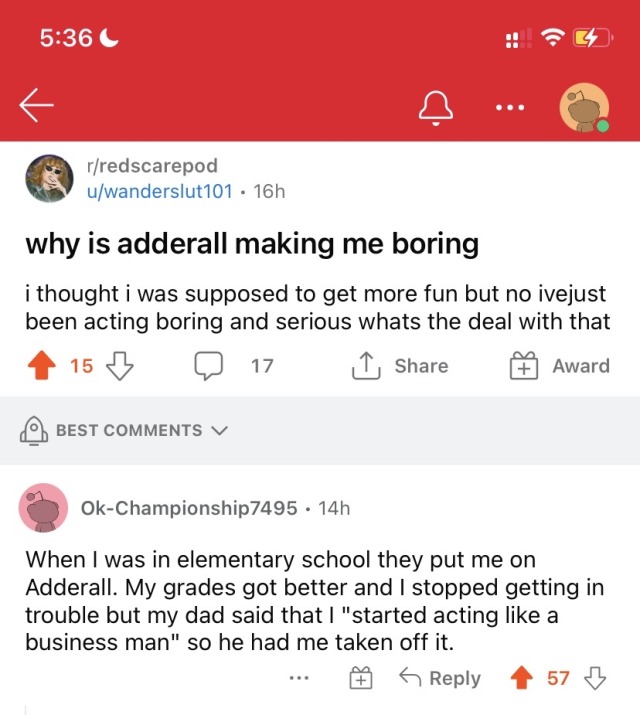Award the comment with gift icon

click(359, 679)
